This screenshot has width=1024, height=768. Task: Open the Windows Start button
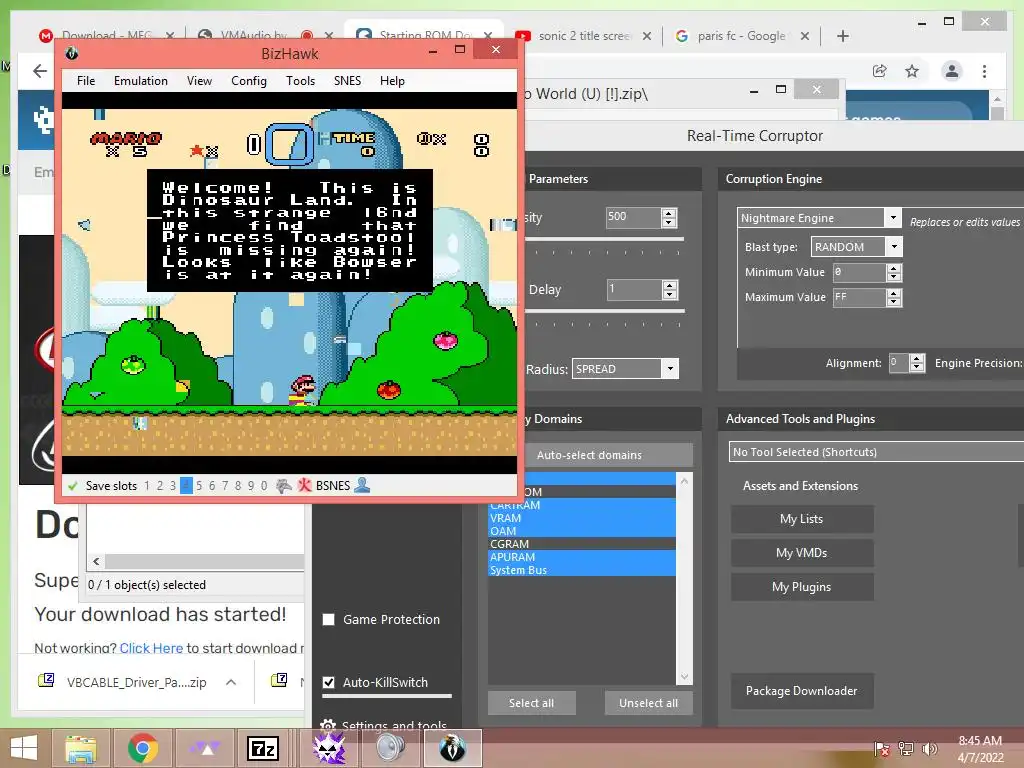(24, 748)
